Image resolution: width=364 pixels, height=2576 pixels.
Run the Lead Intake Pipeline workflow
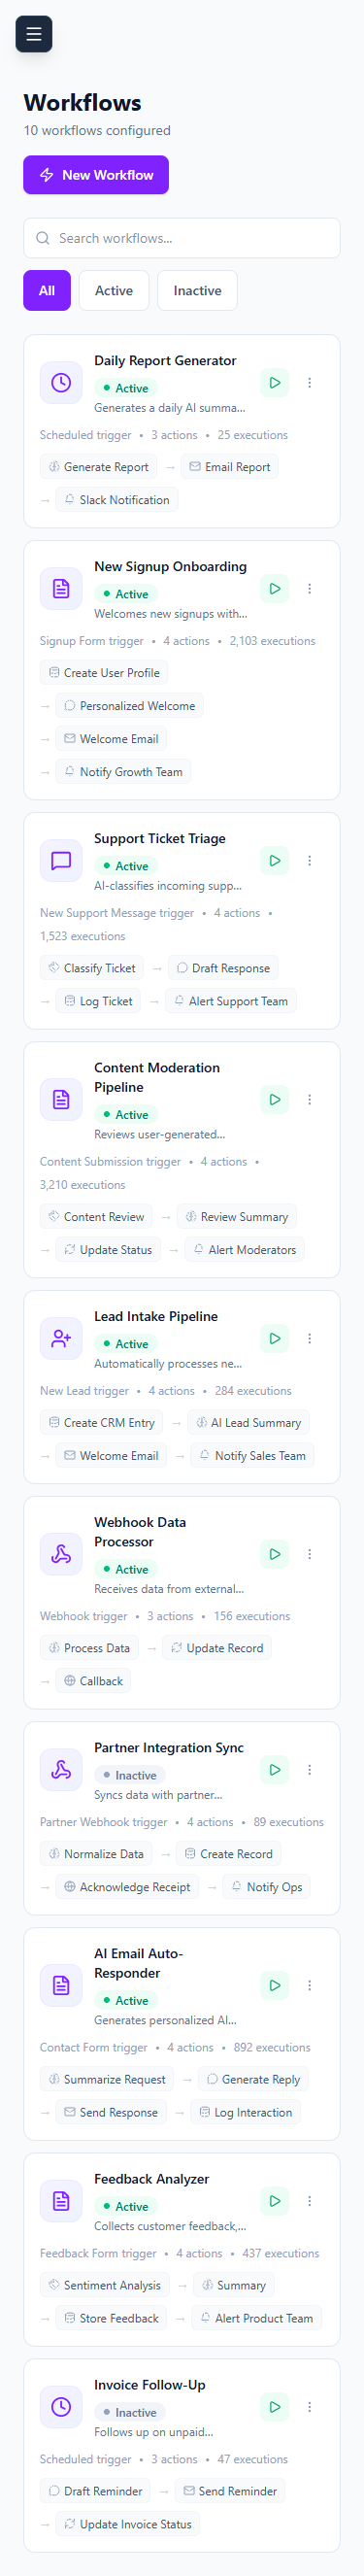[274, 1339]
